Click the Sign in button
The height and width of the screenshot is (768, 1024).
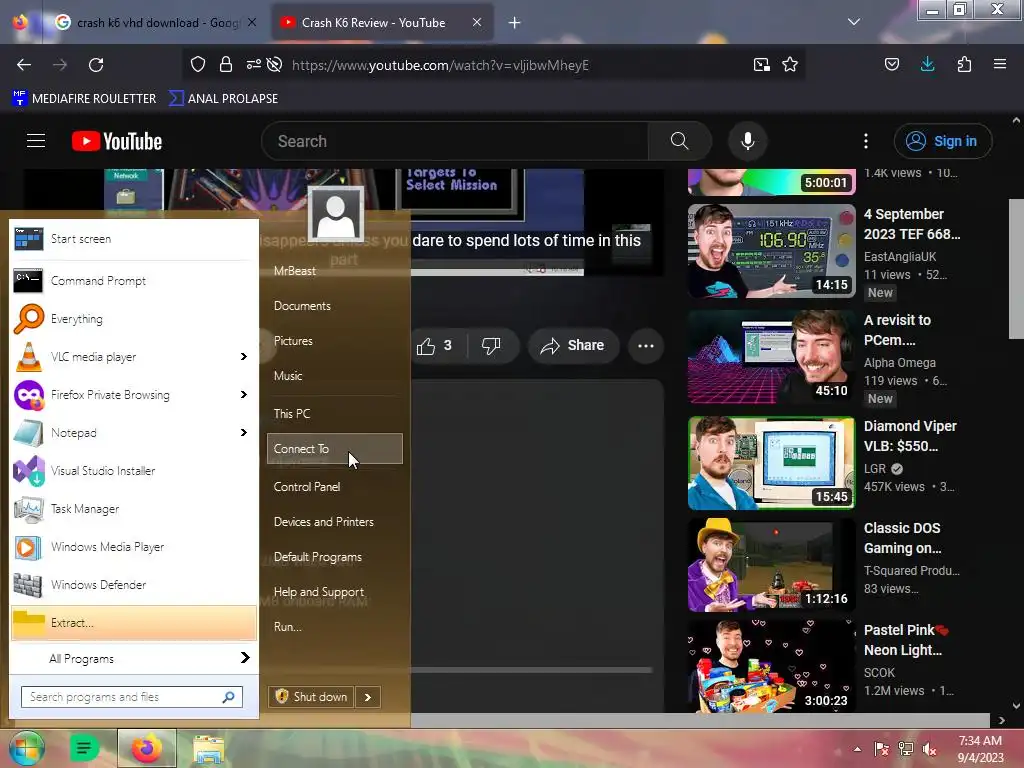942,141
